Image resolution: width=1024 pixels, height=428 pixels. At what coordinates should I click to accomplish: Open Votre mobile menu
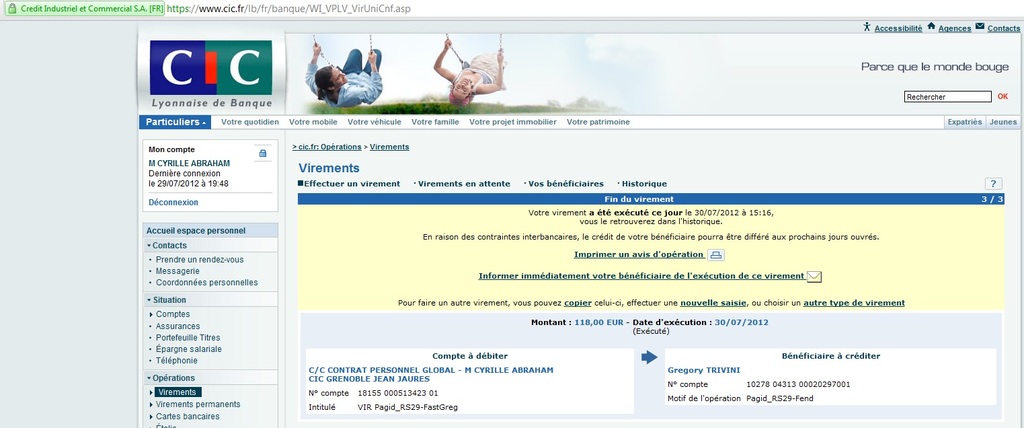coord(313,122)
